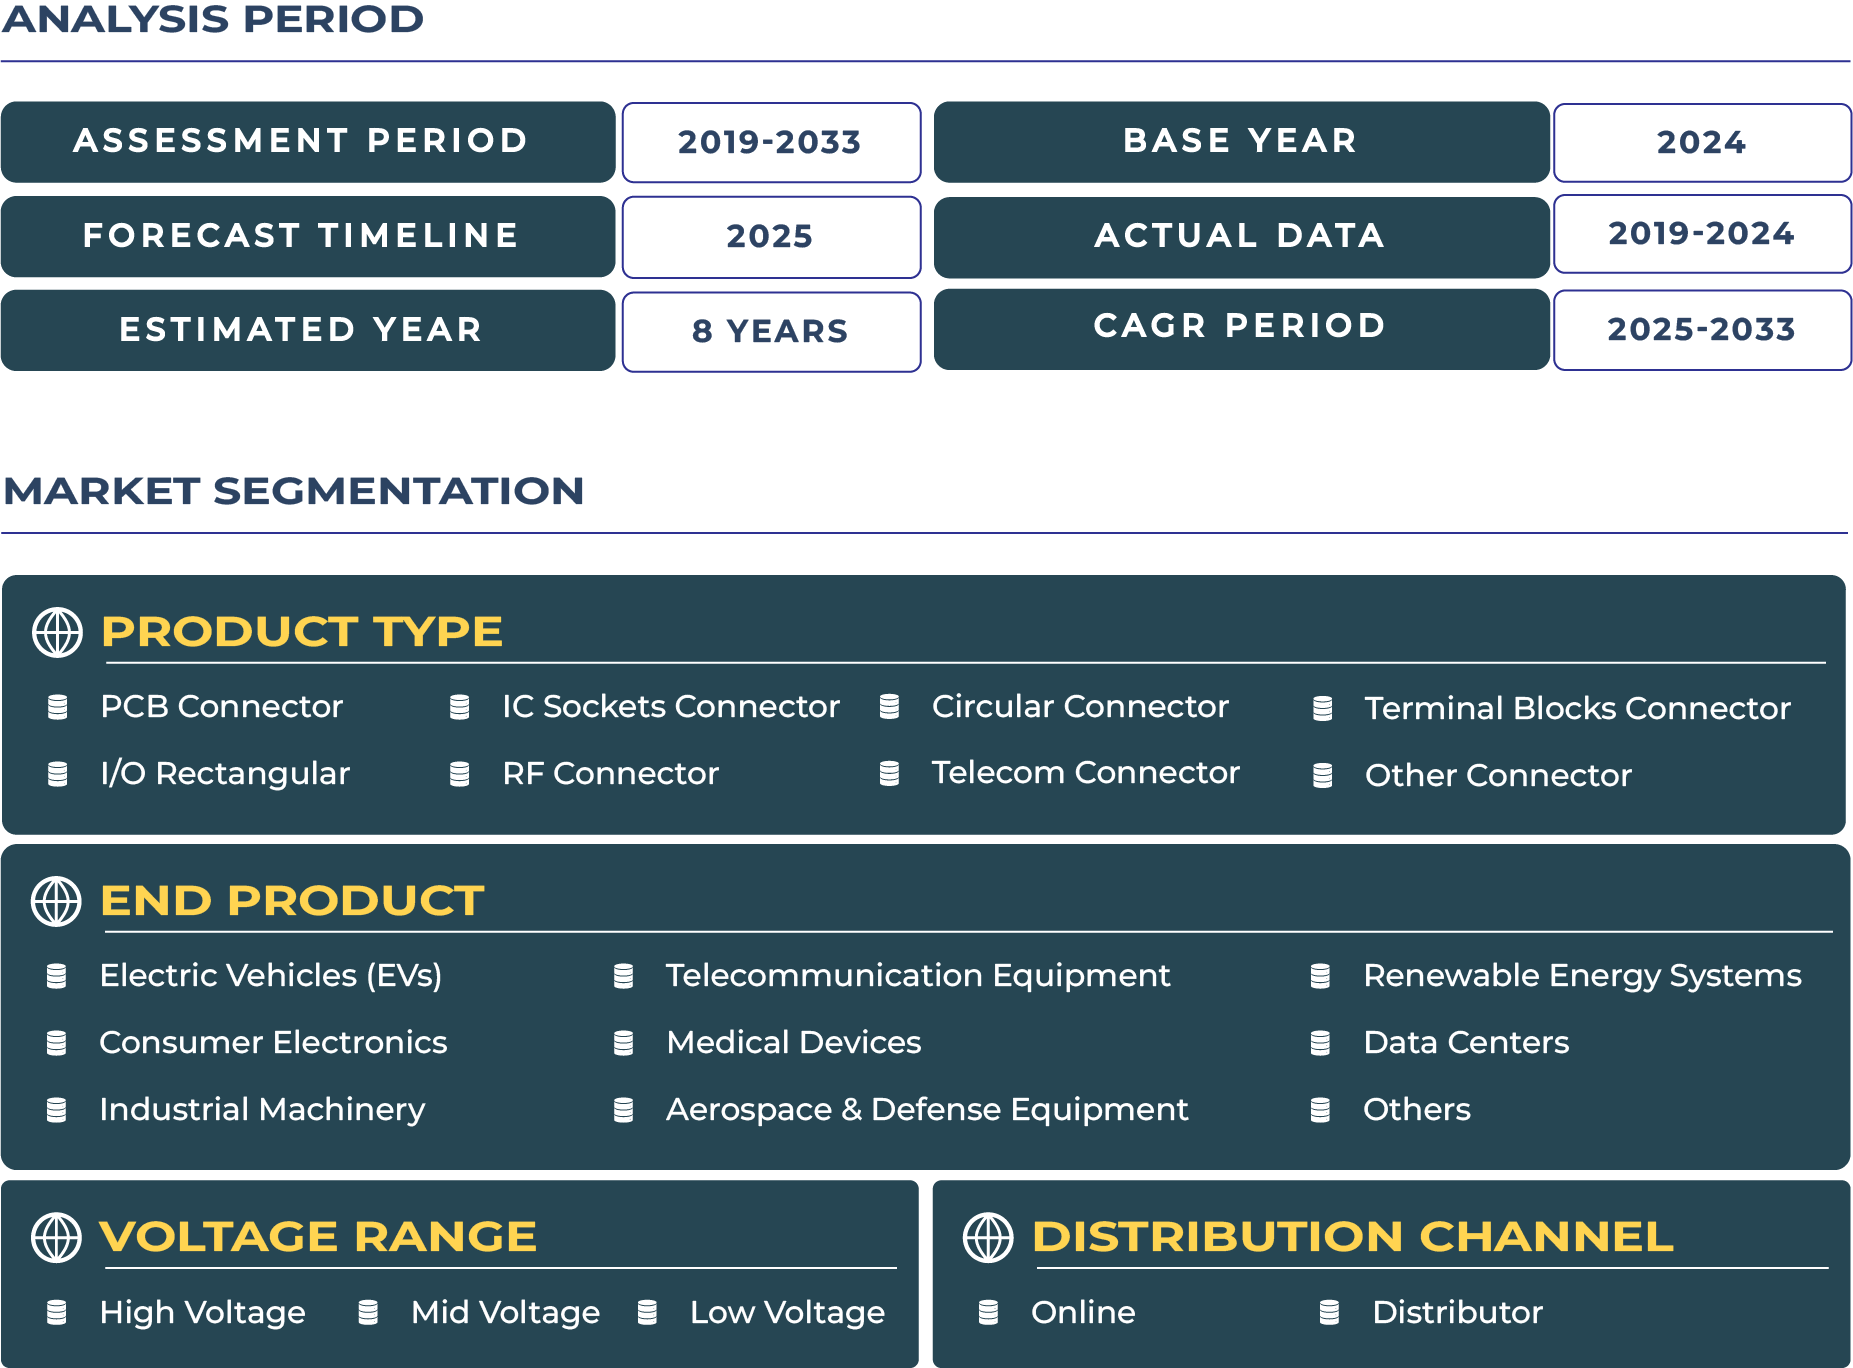Click the text 'Telecom Connector'
This screenshot has width=1853, height=1368.
(1086, 773)
